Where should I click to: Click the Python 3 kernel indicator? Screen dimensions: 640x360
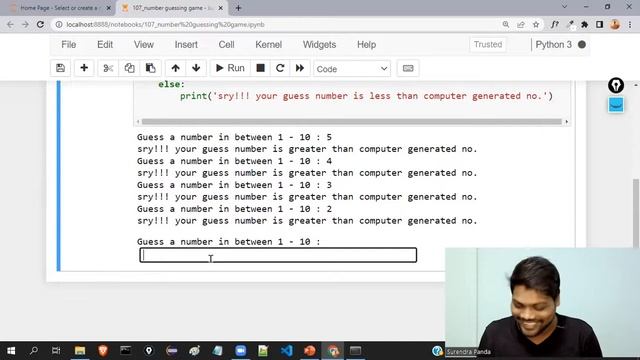click(560, 44)
